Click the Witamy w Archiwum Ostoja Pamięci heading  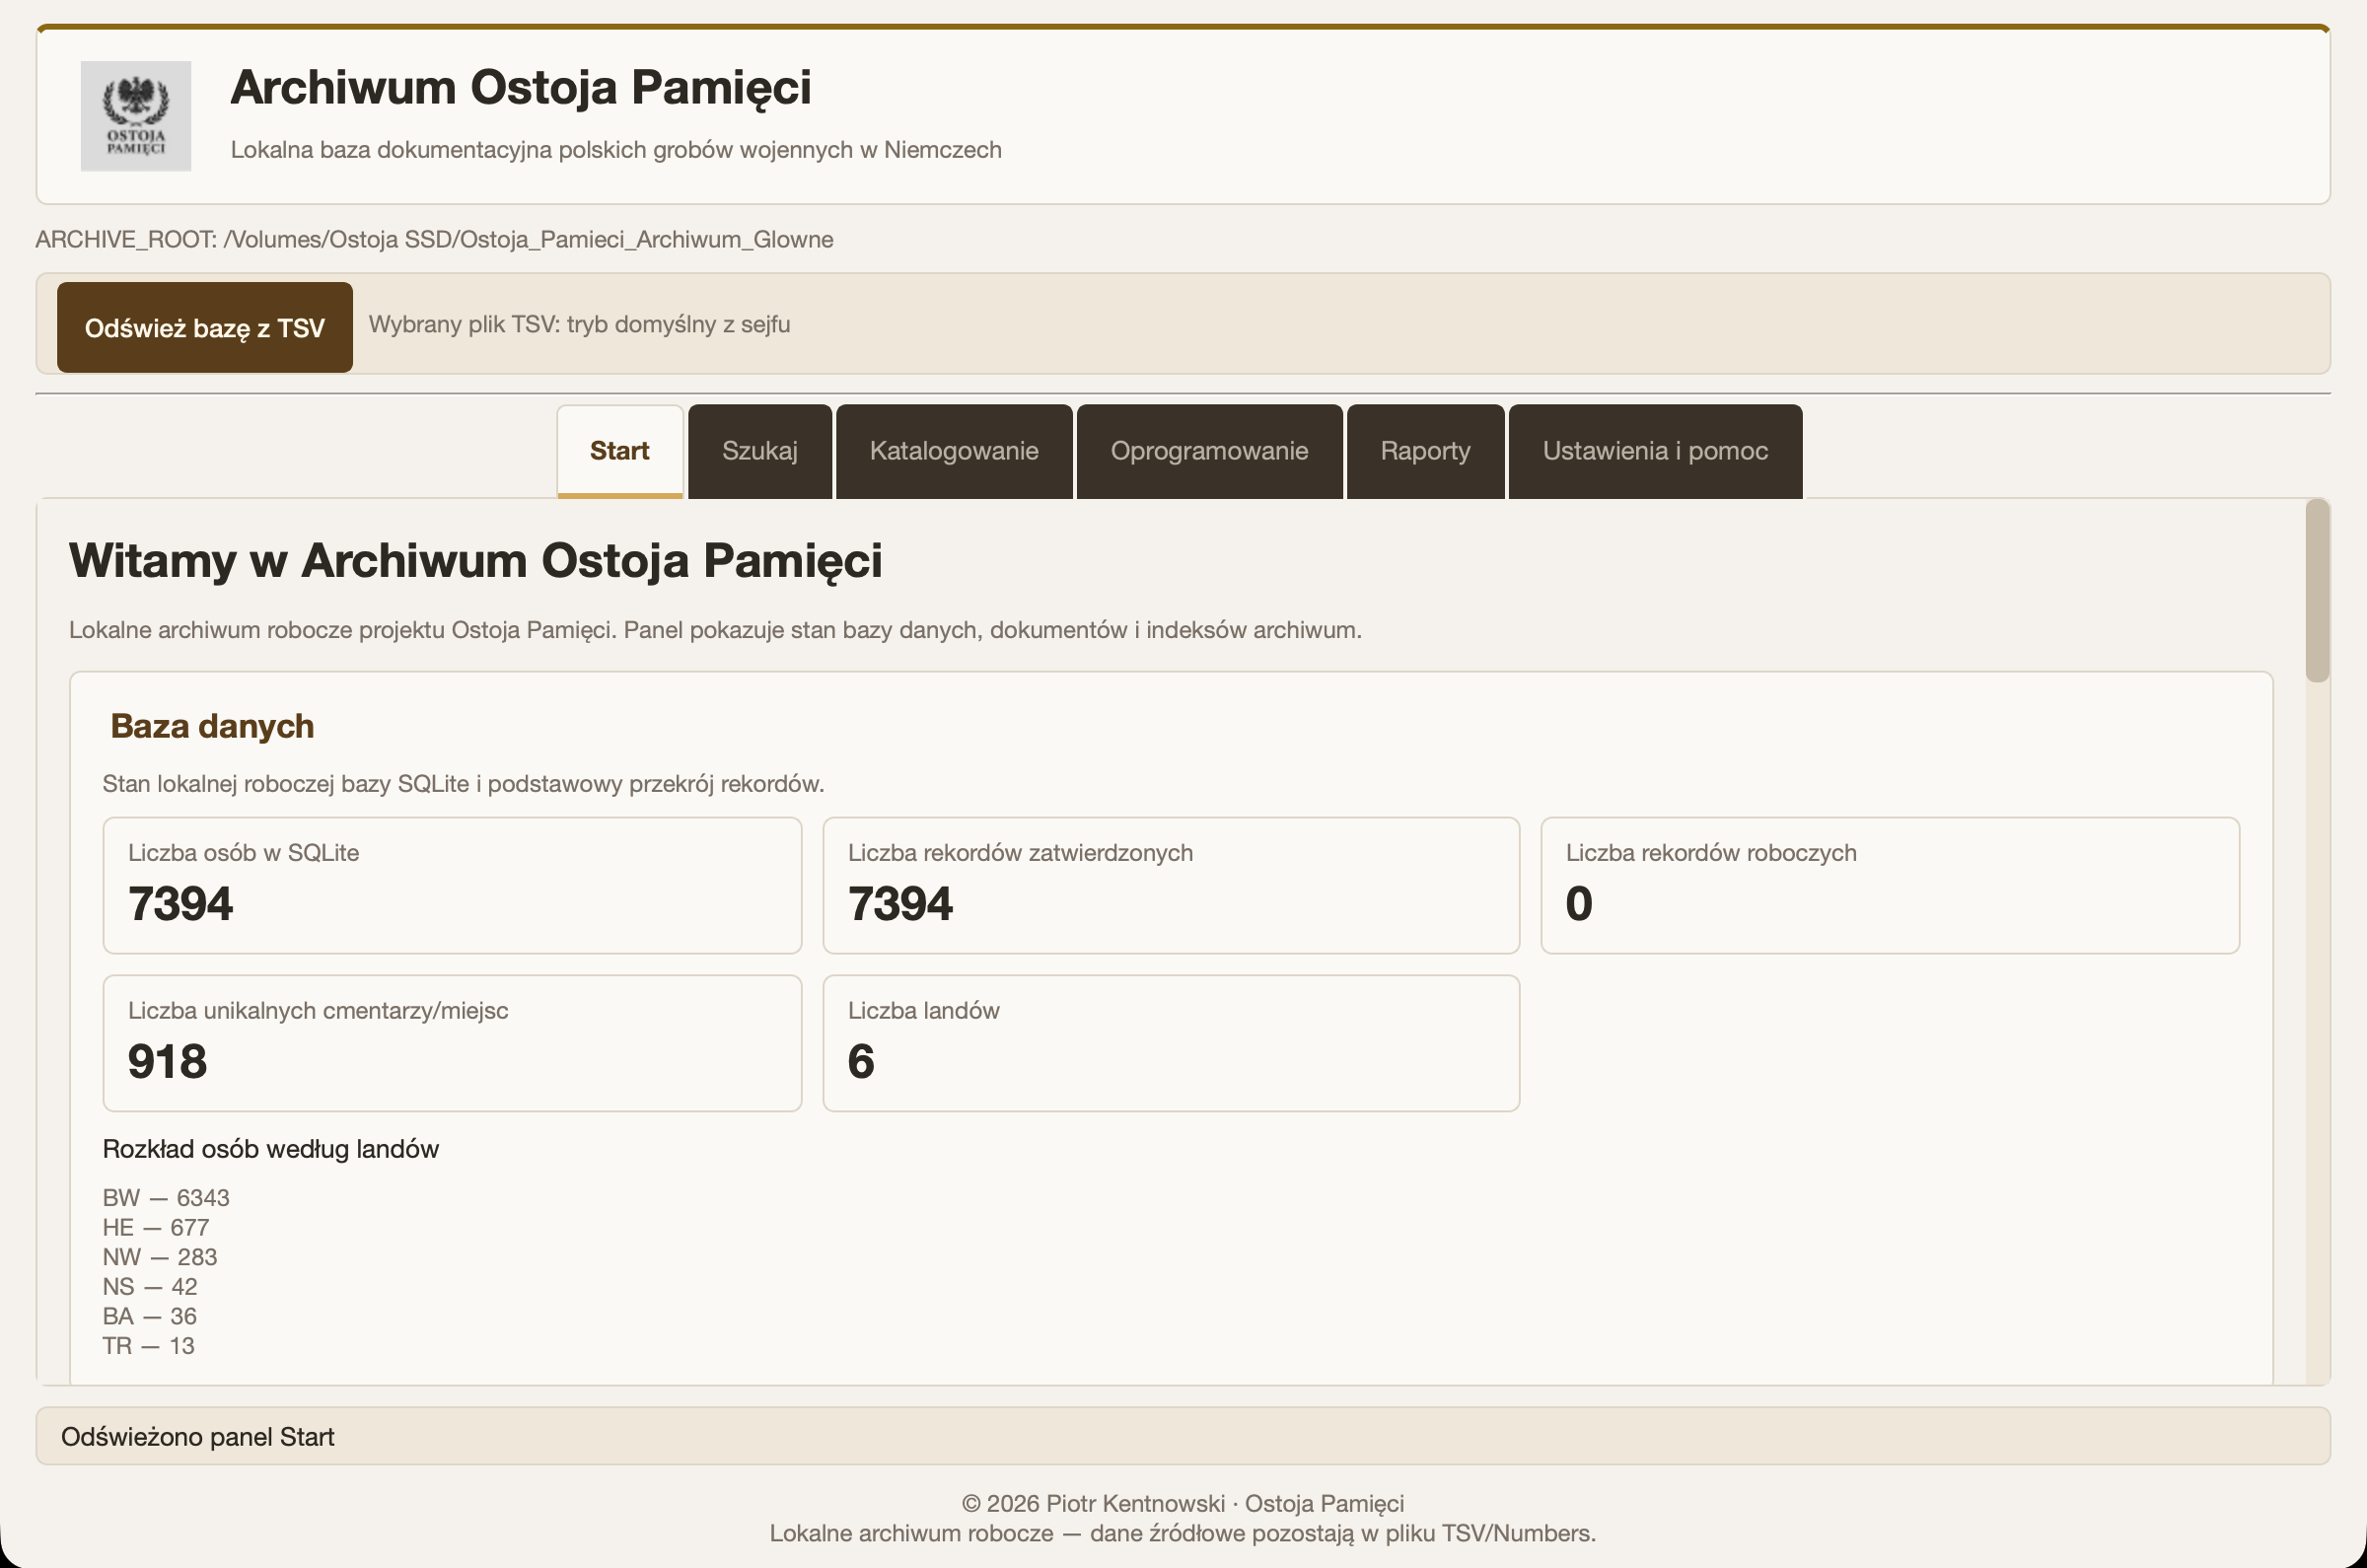(475, 560)
